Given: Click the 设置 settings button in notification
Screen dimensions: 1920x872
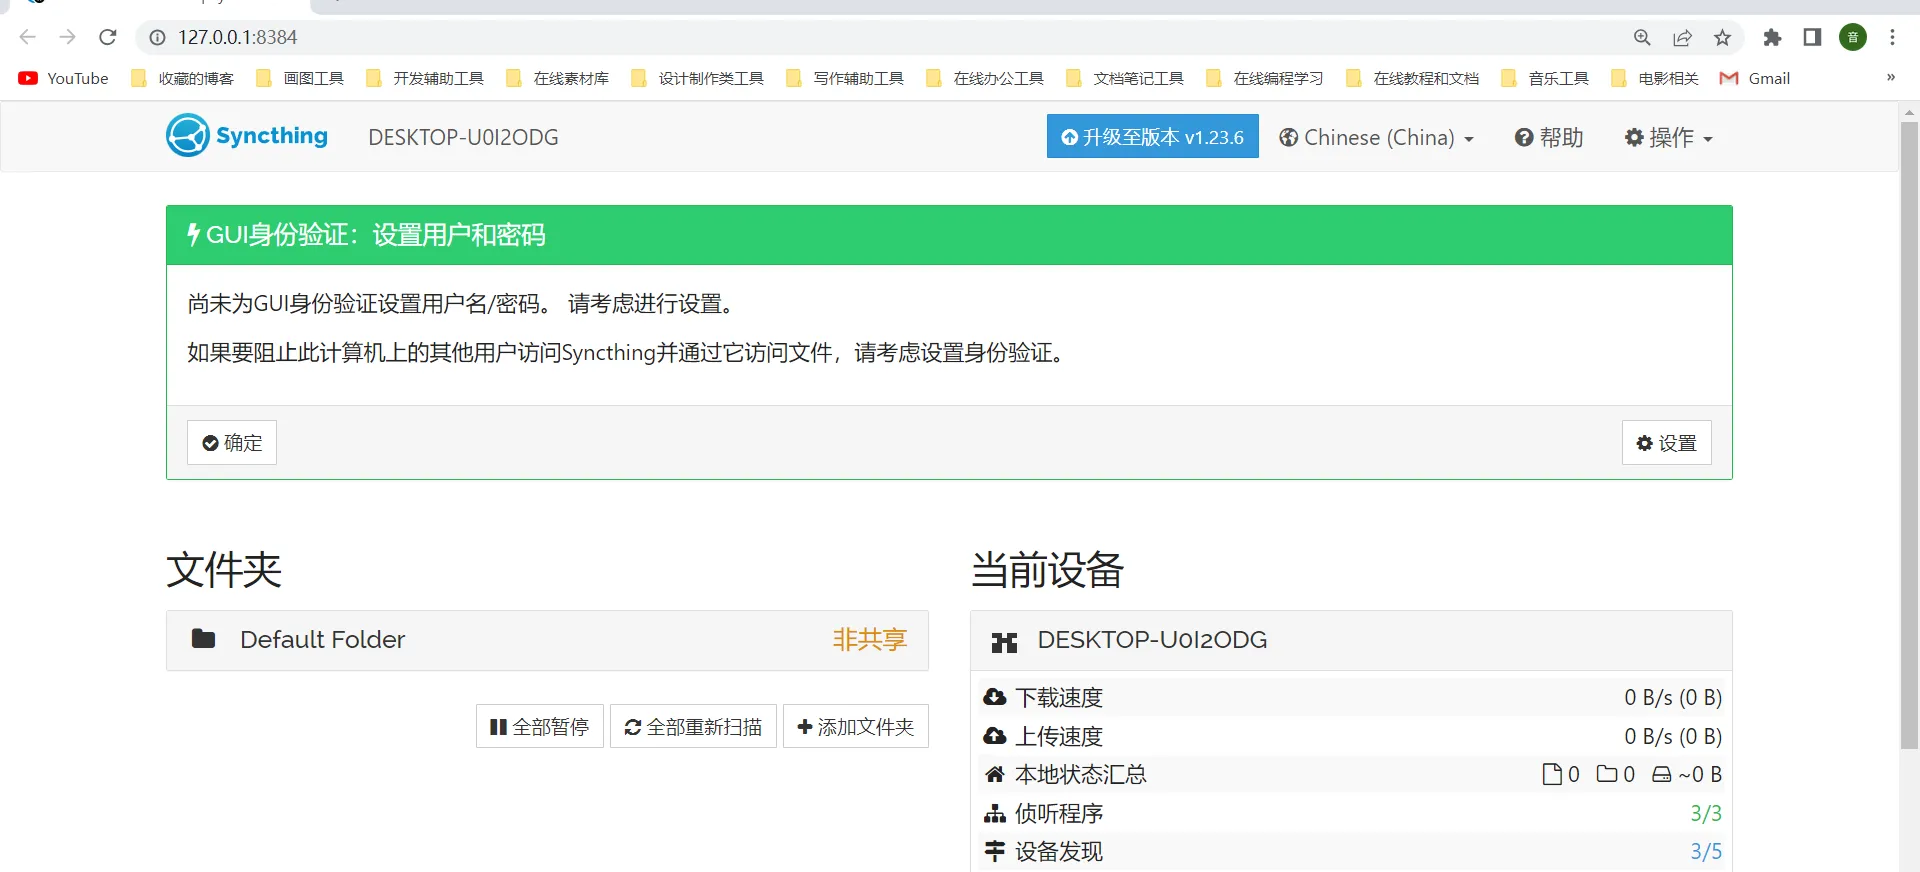Looking at the screenshot, I should pos(1666,442).
